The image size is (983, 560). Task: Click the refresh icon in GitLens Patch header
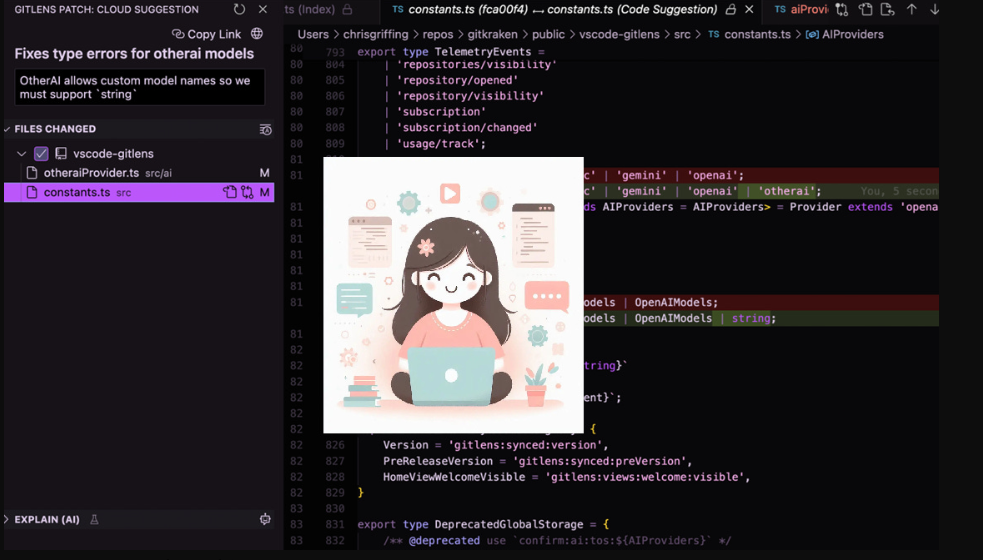point(239,9)
